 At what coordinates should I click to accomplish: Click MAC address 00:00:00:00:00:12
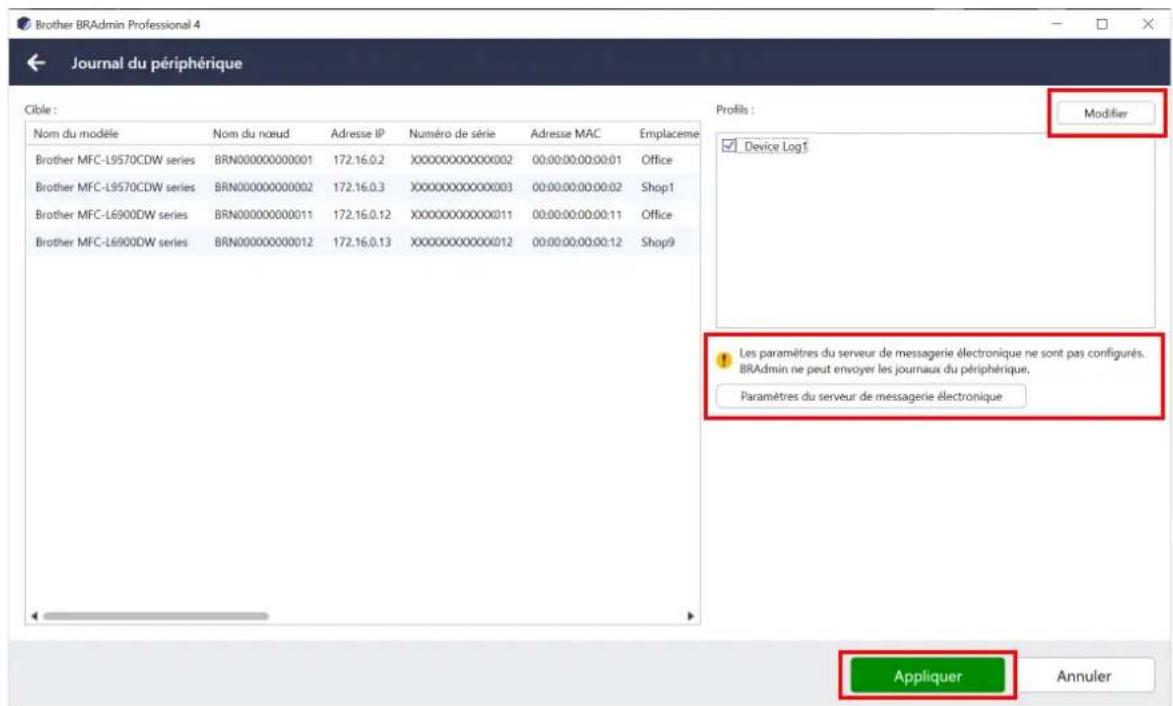(x=577, y=242)
